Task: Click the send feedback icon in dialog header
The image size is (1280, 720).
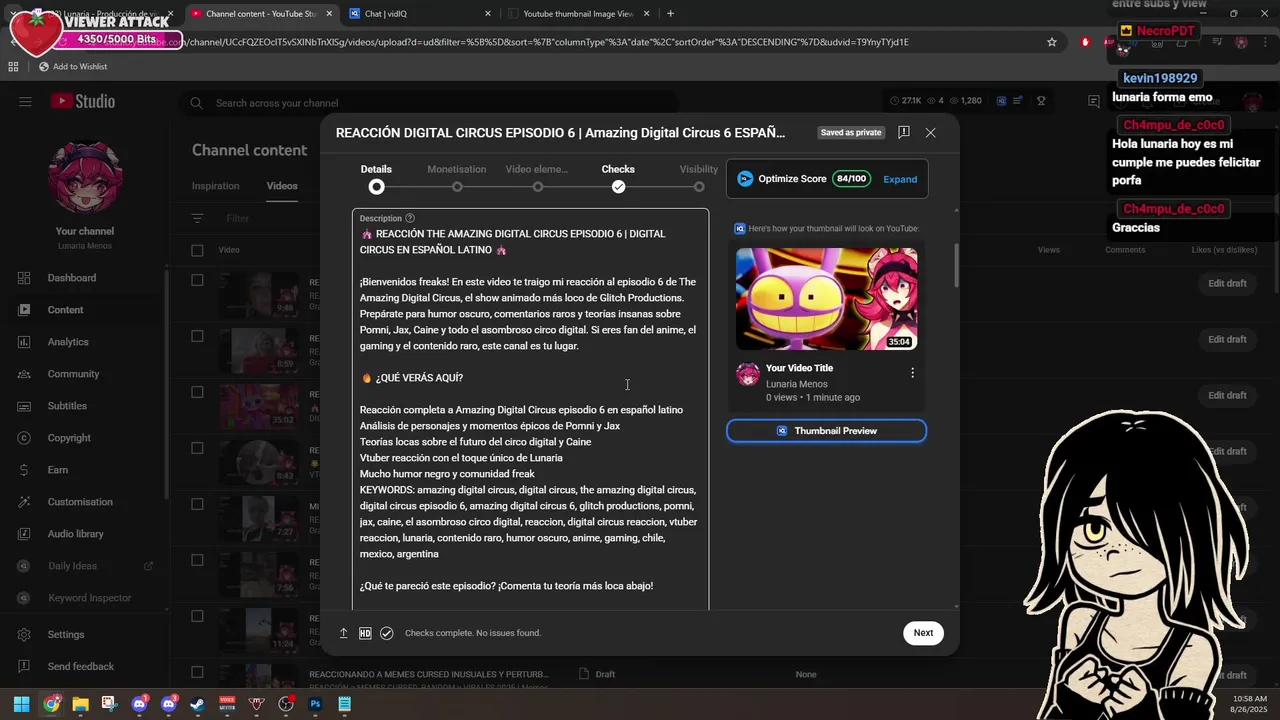Action: pos(904,132)
